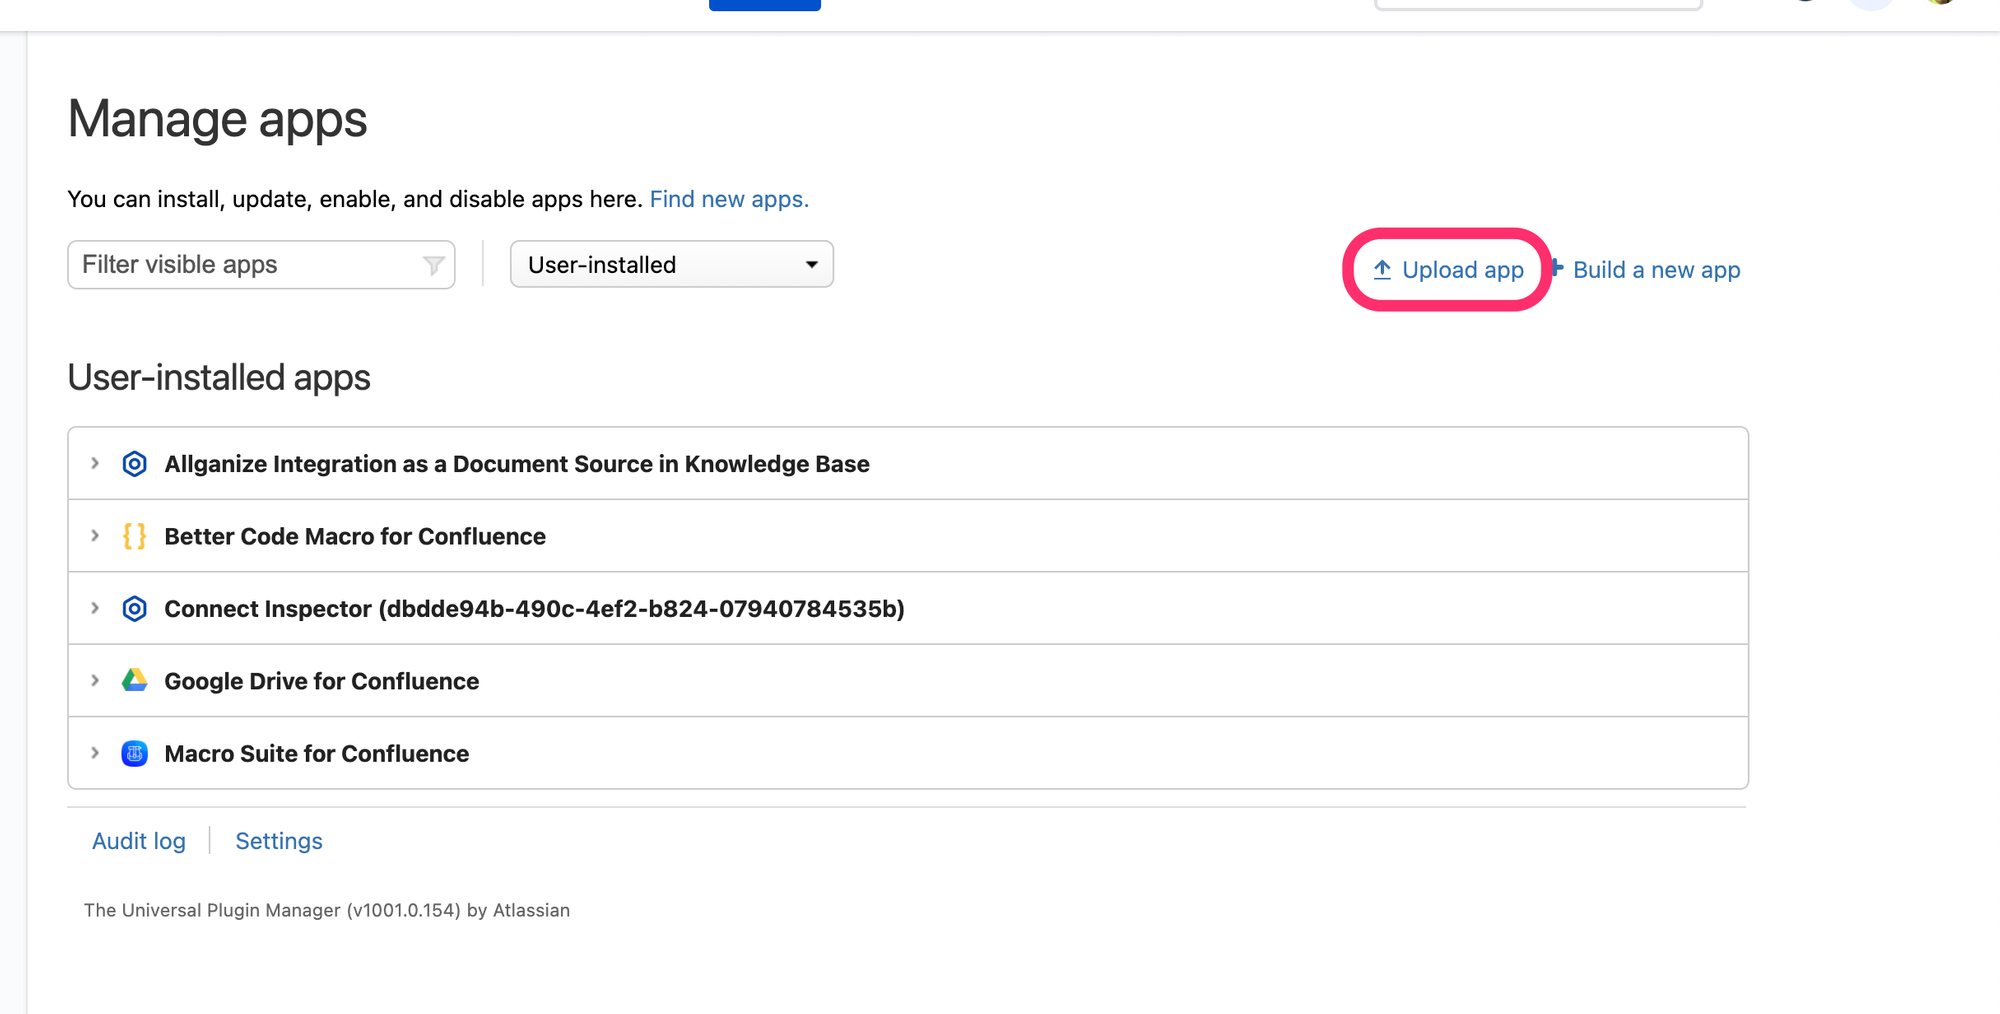
Task: Select Allganize Integration as a Document Source title
Action: coord(517,464)
